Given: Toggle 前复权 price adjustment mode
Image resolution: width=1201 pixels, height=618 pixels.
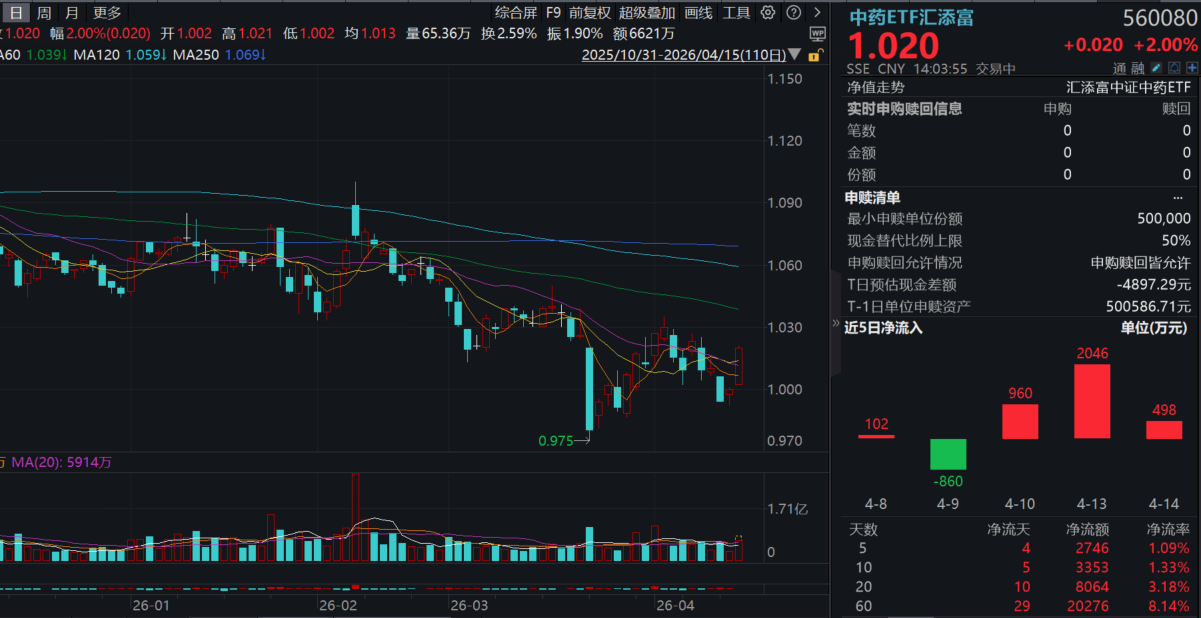Looking at the screenshot, I should pos(587,13).
